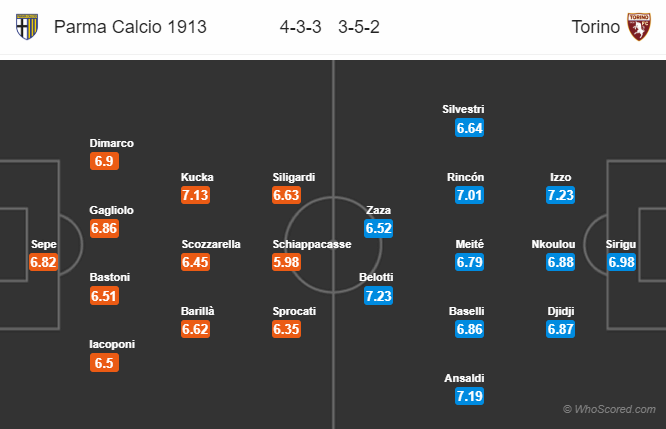Open player Zaza's name

(378, 210)
